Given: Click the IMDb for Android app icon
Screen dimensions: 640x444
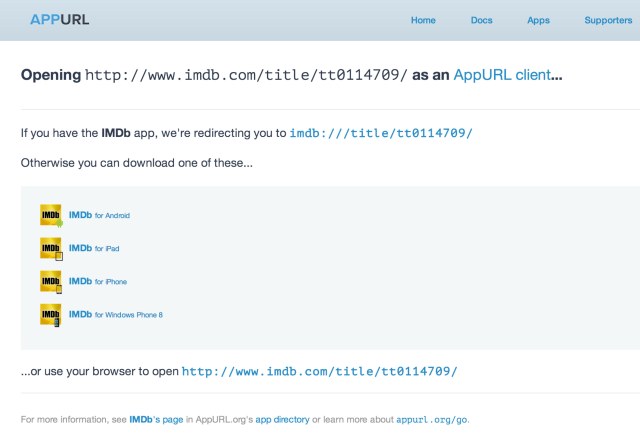Looking at the screenshot, I should point(51,215).
